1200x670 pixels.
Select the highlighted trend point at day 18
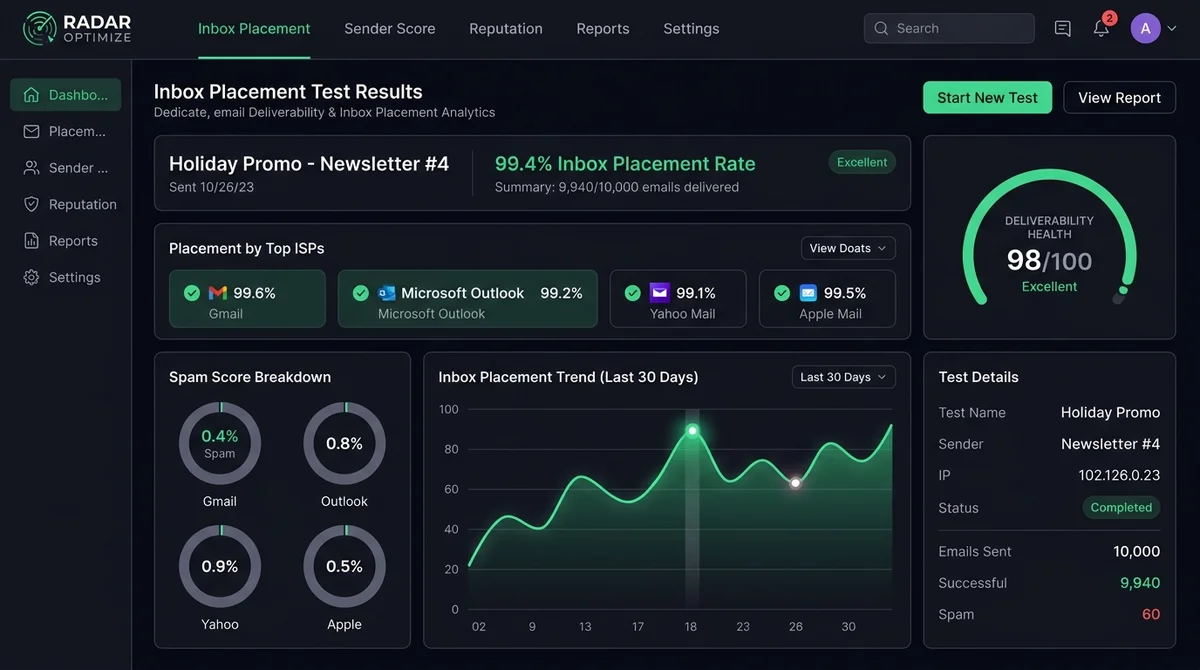pyautogui.click(x=692, y=431)
